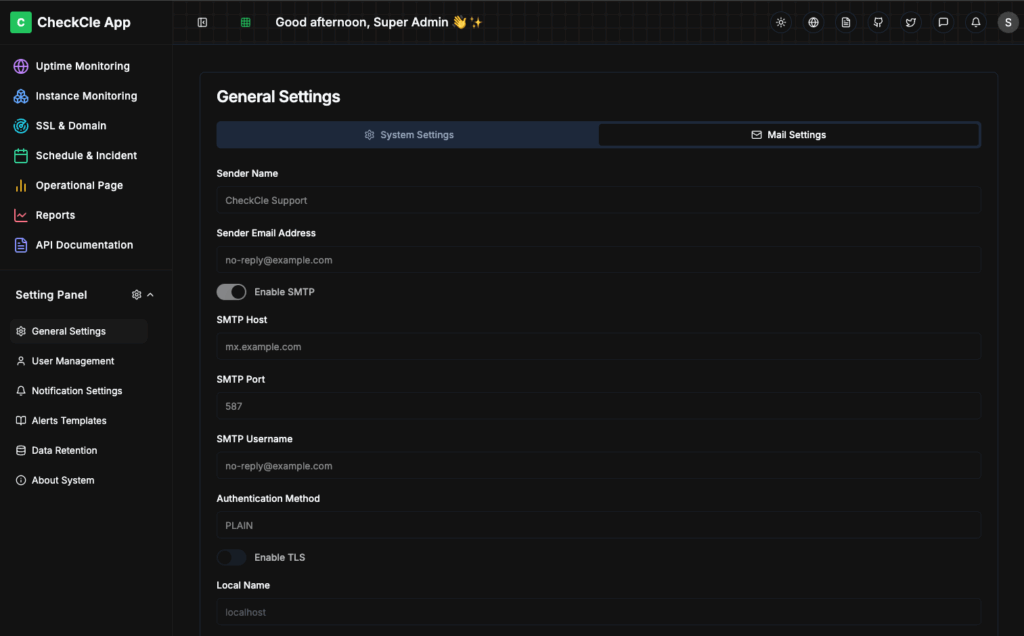Collapse the Setting Panel section chevron
This screenshot has width=1024, height=636.
click(151, 295)
